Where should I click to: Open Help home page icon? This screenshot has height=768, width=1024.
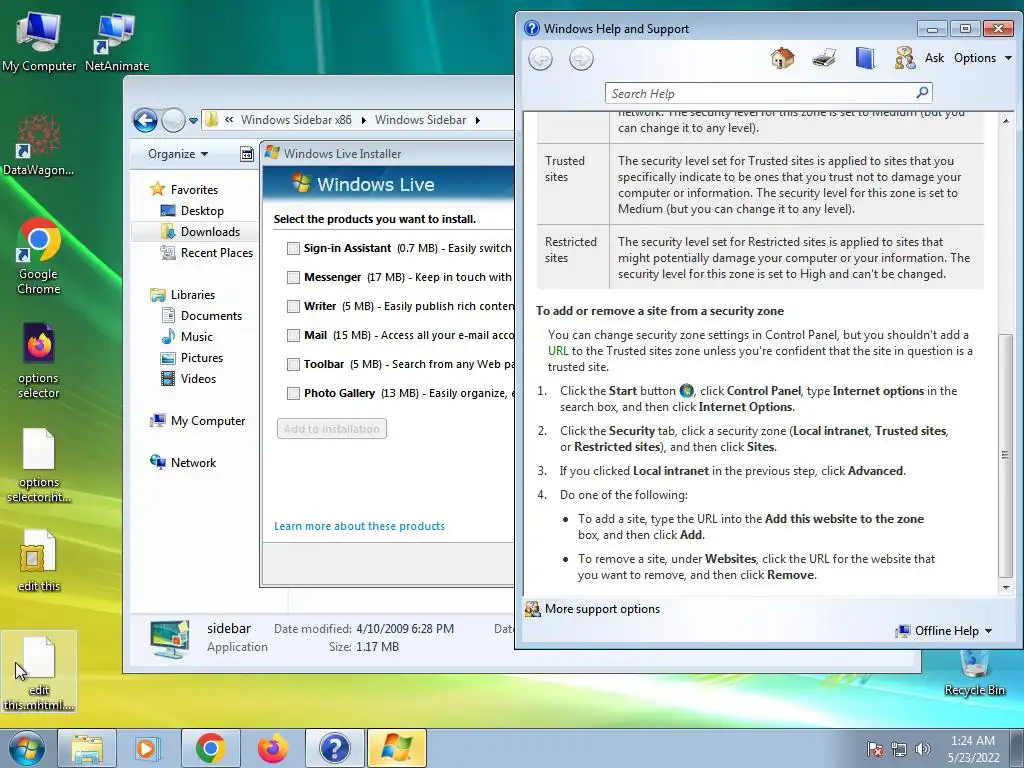[782, 58]
